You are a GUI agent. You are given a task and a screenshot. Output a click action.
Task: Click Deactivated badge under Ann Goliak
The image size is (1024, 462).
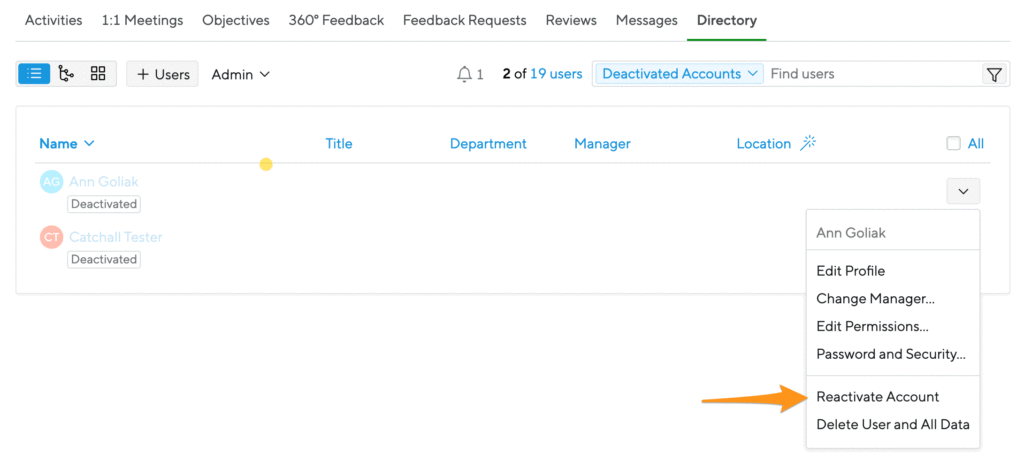point(104,204)
